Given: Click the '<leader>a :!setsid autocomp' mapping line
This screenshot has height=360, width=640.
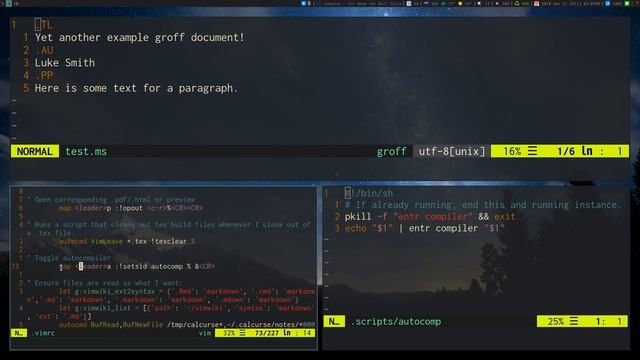Looking at the screenshot, I should tap(137, 267).
